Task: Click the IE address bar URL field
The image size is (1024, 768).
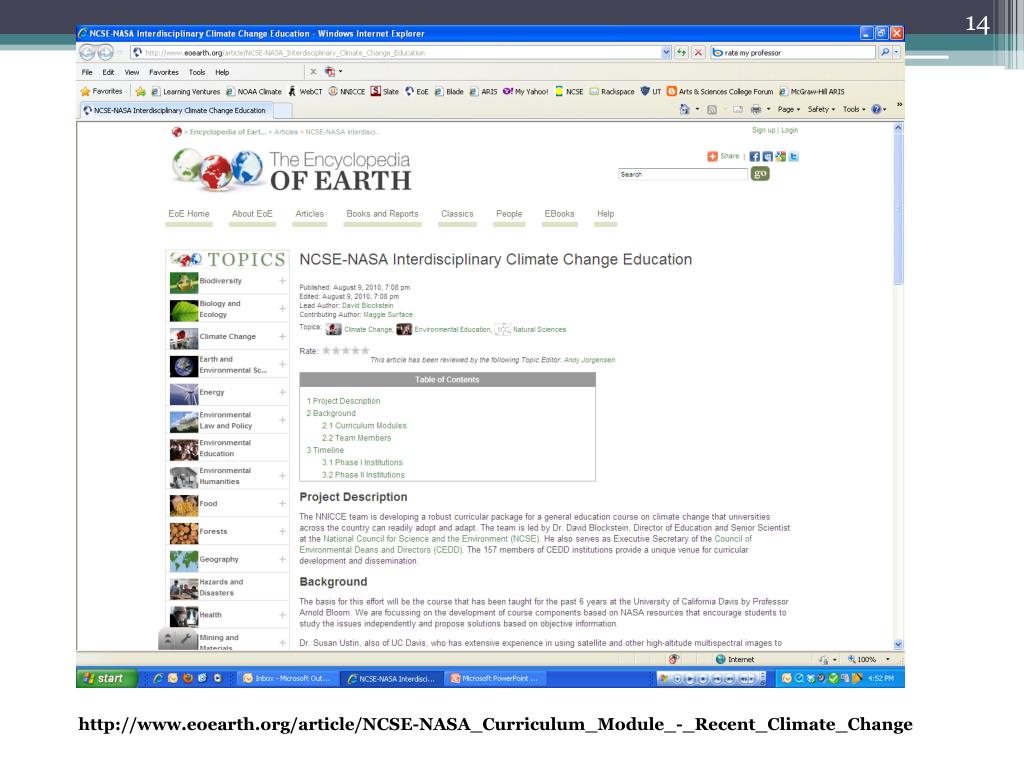Action: click(396, 52)
